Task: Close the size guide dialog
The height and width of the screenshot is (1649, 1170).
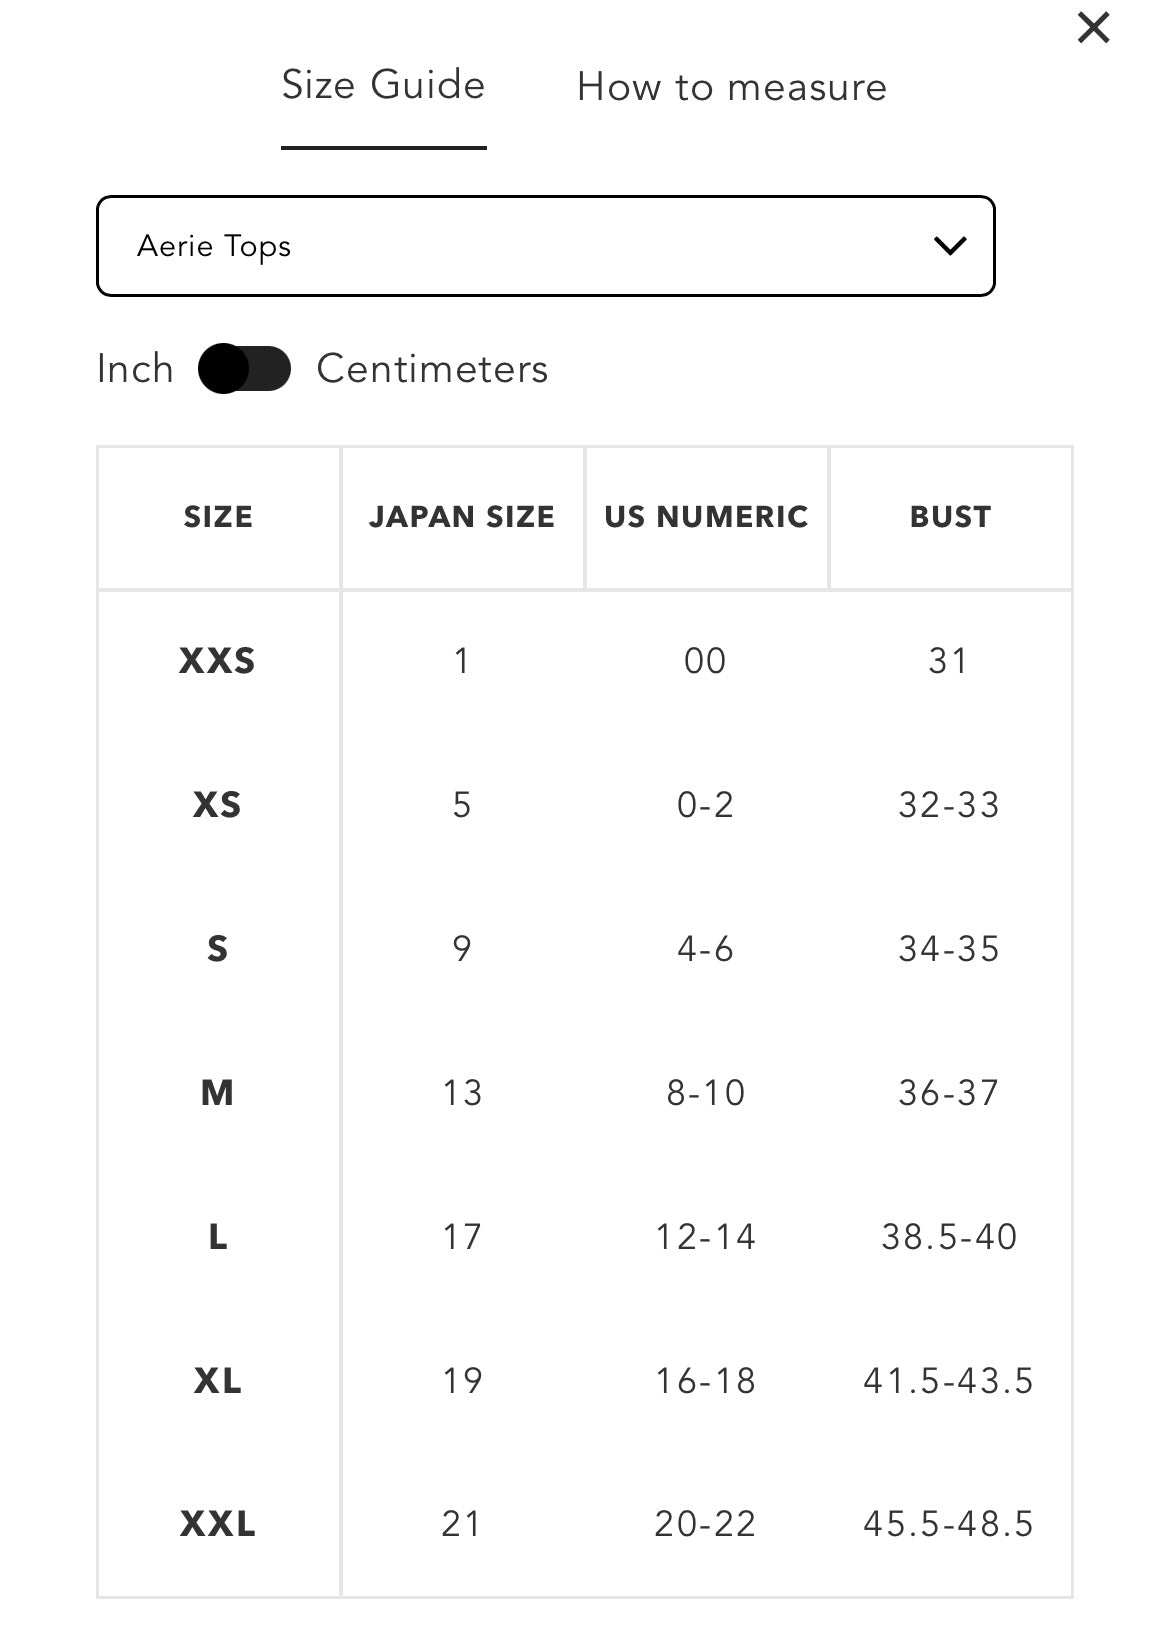Action: click(x=1093, y=28)
